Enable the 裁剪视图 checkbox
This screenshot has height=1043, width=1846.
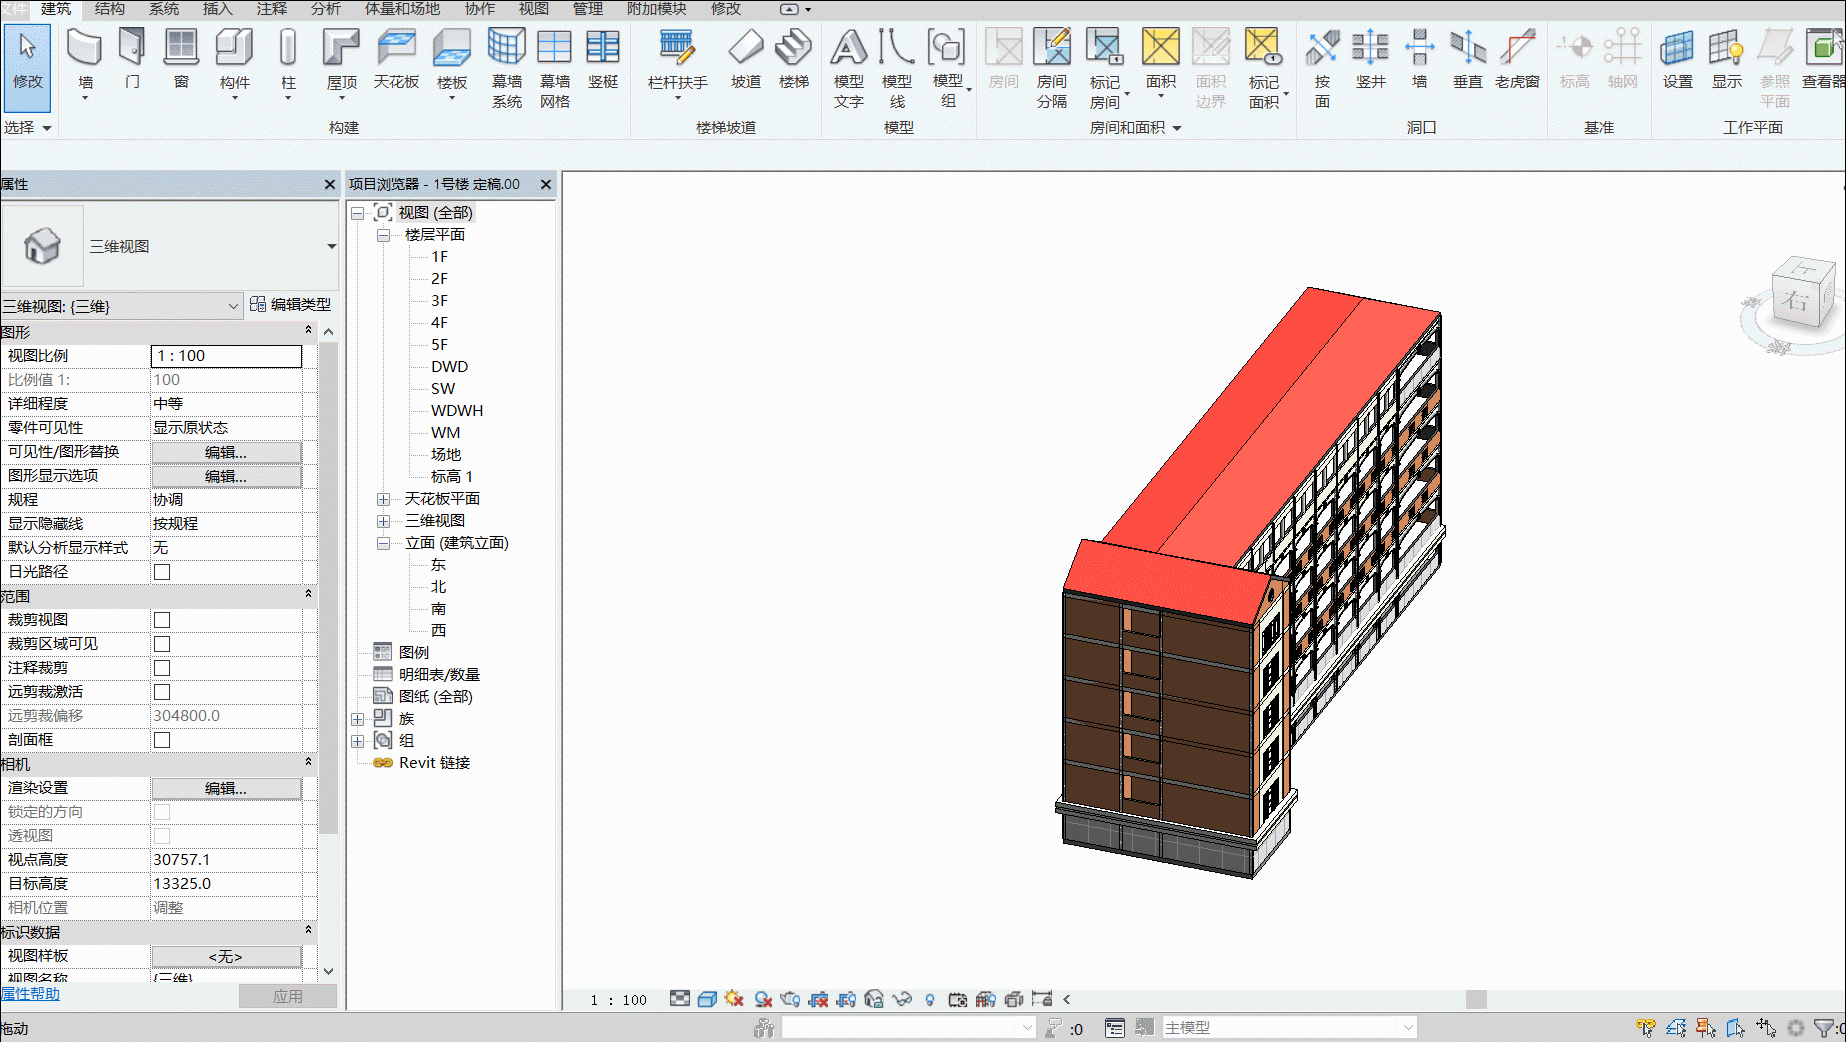click(x=162, y=620)
